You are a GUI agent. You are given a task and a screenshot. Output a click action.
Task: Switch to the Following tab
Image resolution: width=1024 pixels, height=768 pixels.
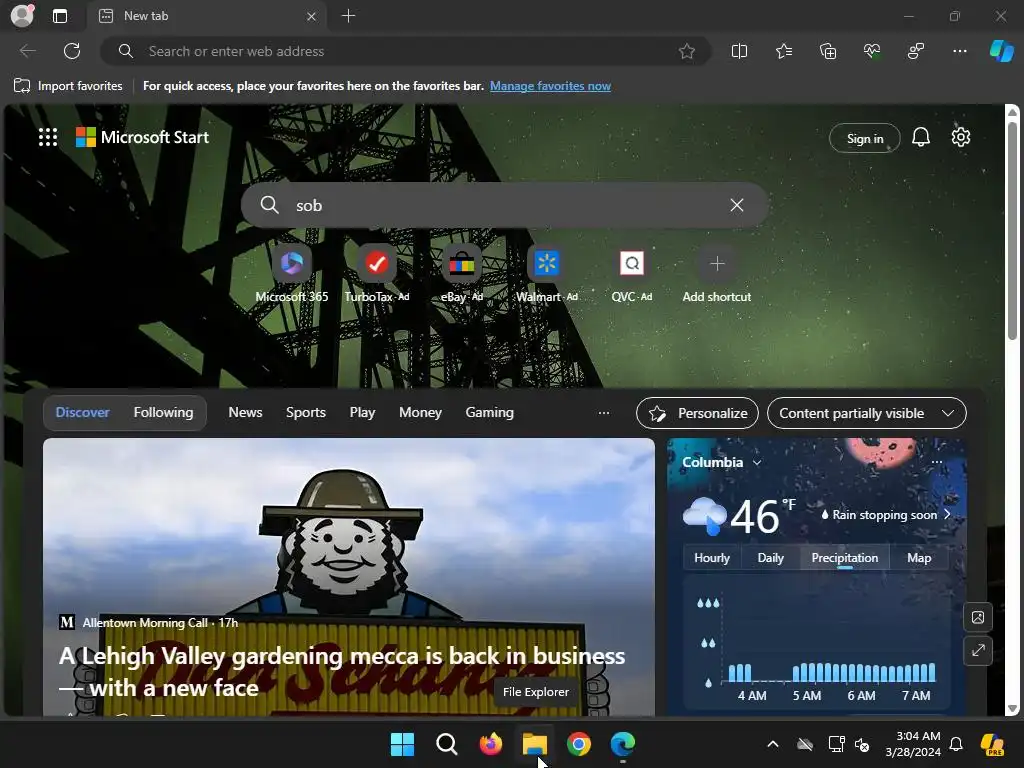click(163, 412)
